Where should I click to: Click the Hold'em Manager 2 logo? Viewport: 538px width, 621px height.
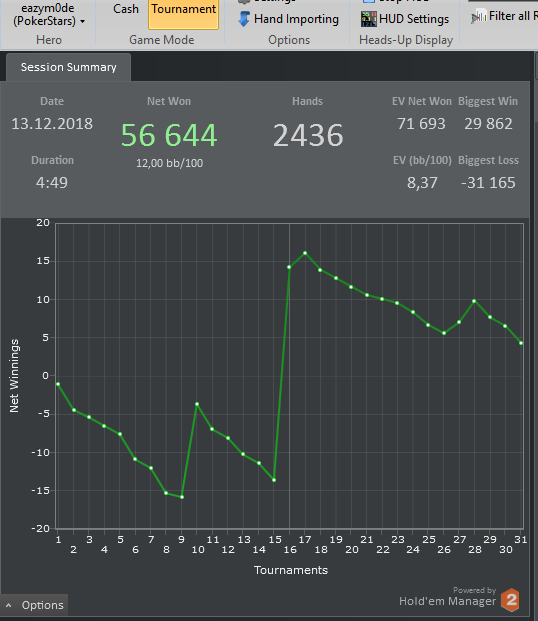(511, 600)
